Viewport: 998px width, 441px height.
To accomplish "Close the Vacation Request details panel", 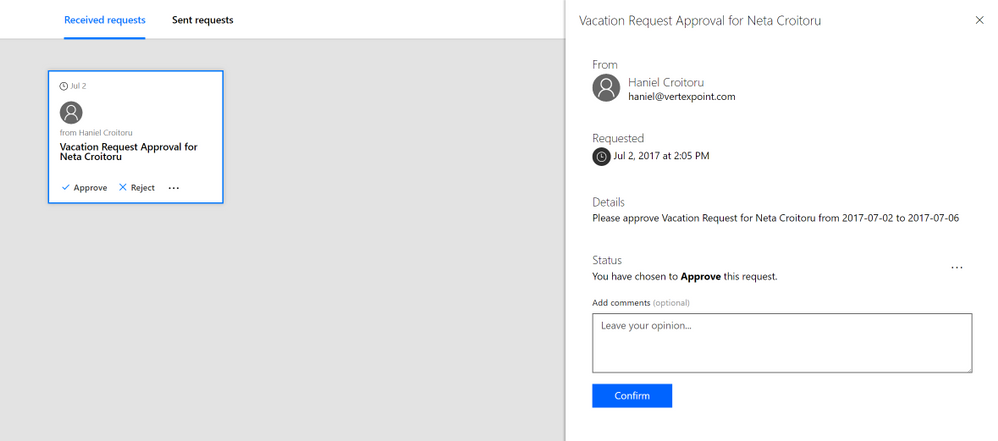I will [x=980, y=20].
